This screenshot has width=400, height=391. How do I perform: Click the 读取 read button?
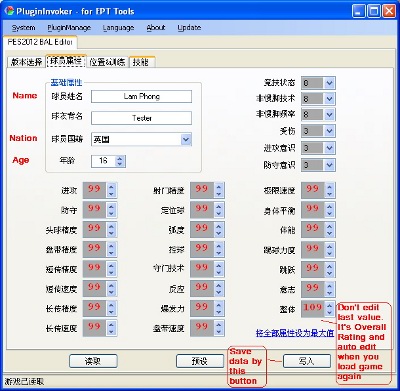tap(93, 361)
